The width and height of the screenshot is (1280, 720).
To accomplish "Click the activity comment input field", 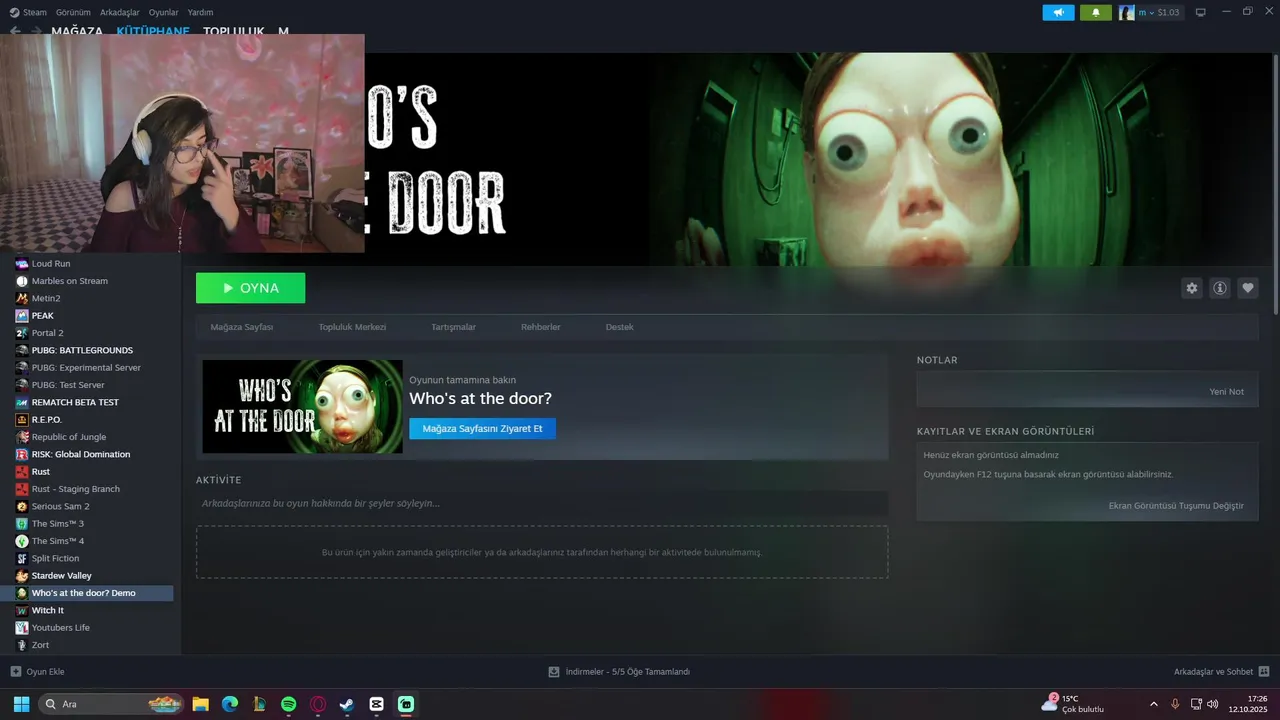I will point(542,503).
